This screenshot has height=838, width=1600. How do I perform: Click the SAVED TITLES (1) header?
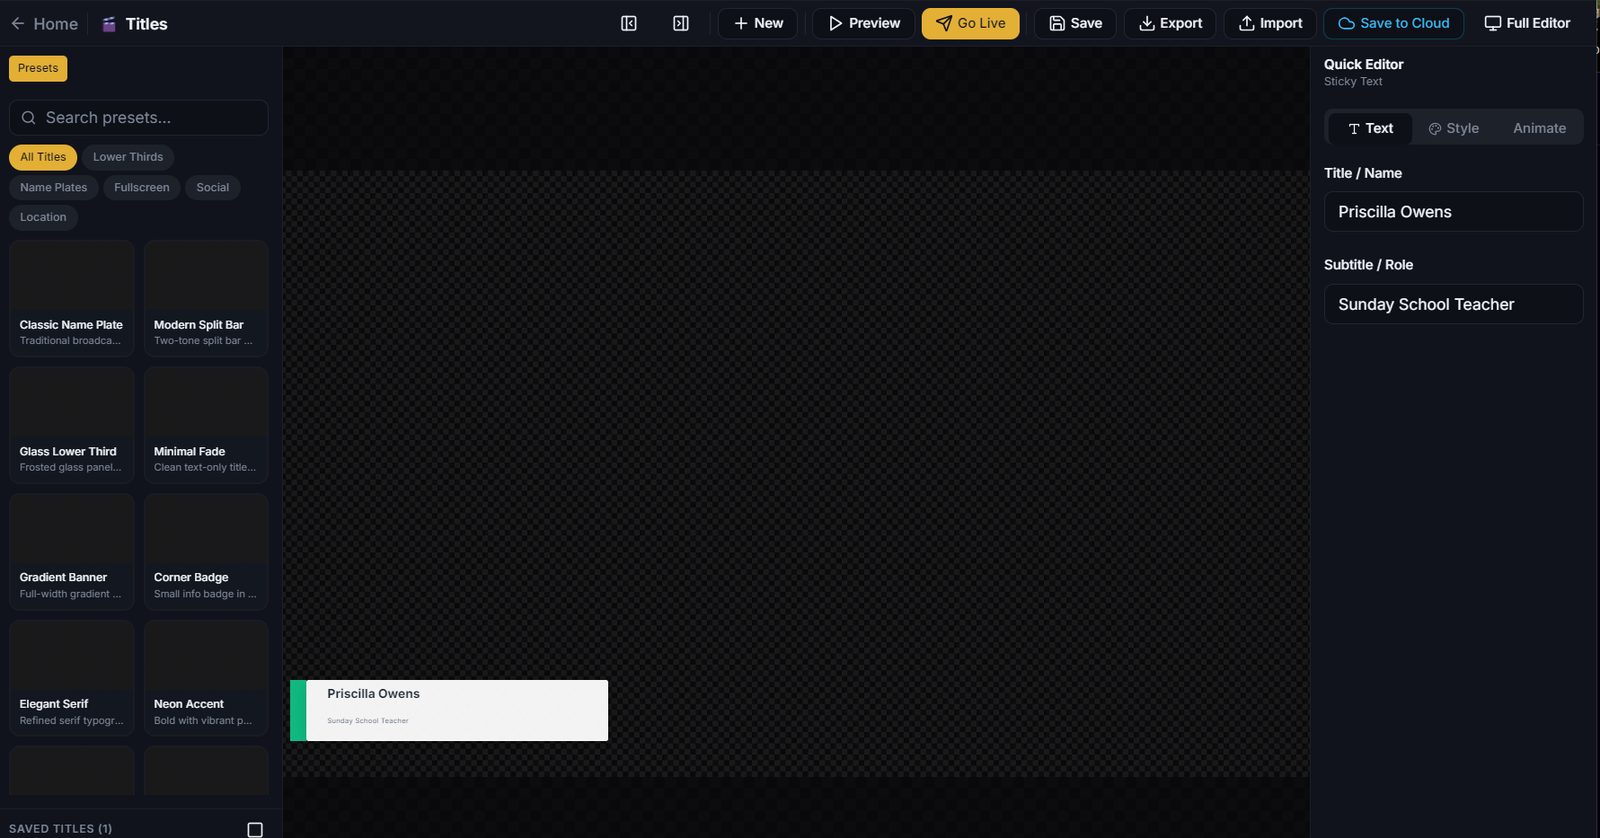coord(61,829)
